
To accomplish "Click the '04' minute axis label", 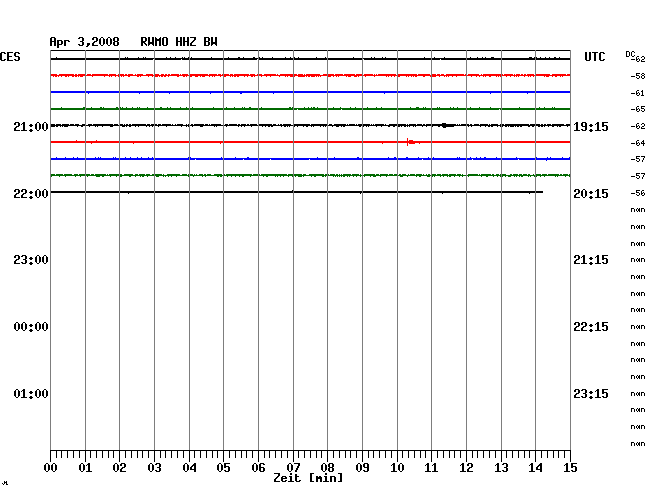I will tap(189, 467).
